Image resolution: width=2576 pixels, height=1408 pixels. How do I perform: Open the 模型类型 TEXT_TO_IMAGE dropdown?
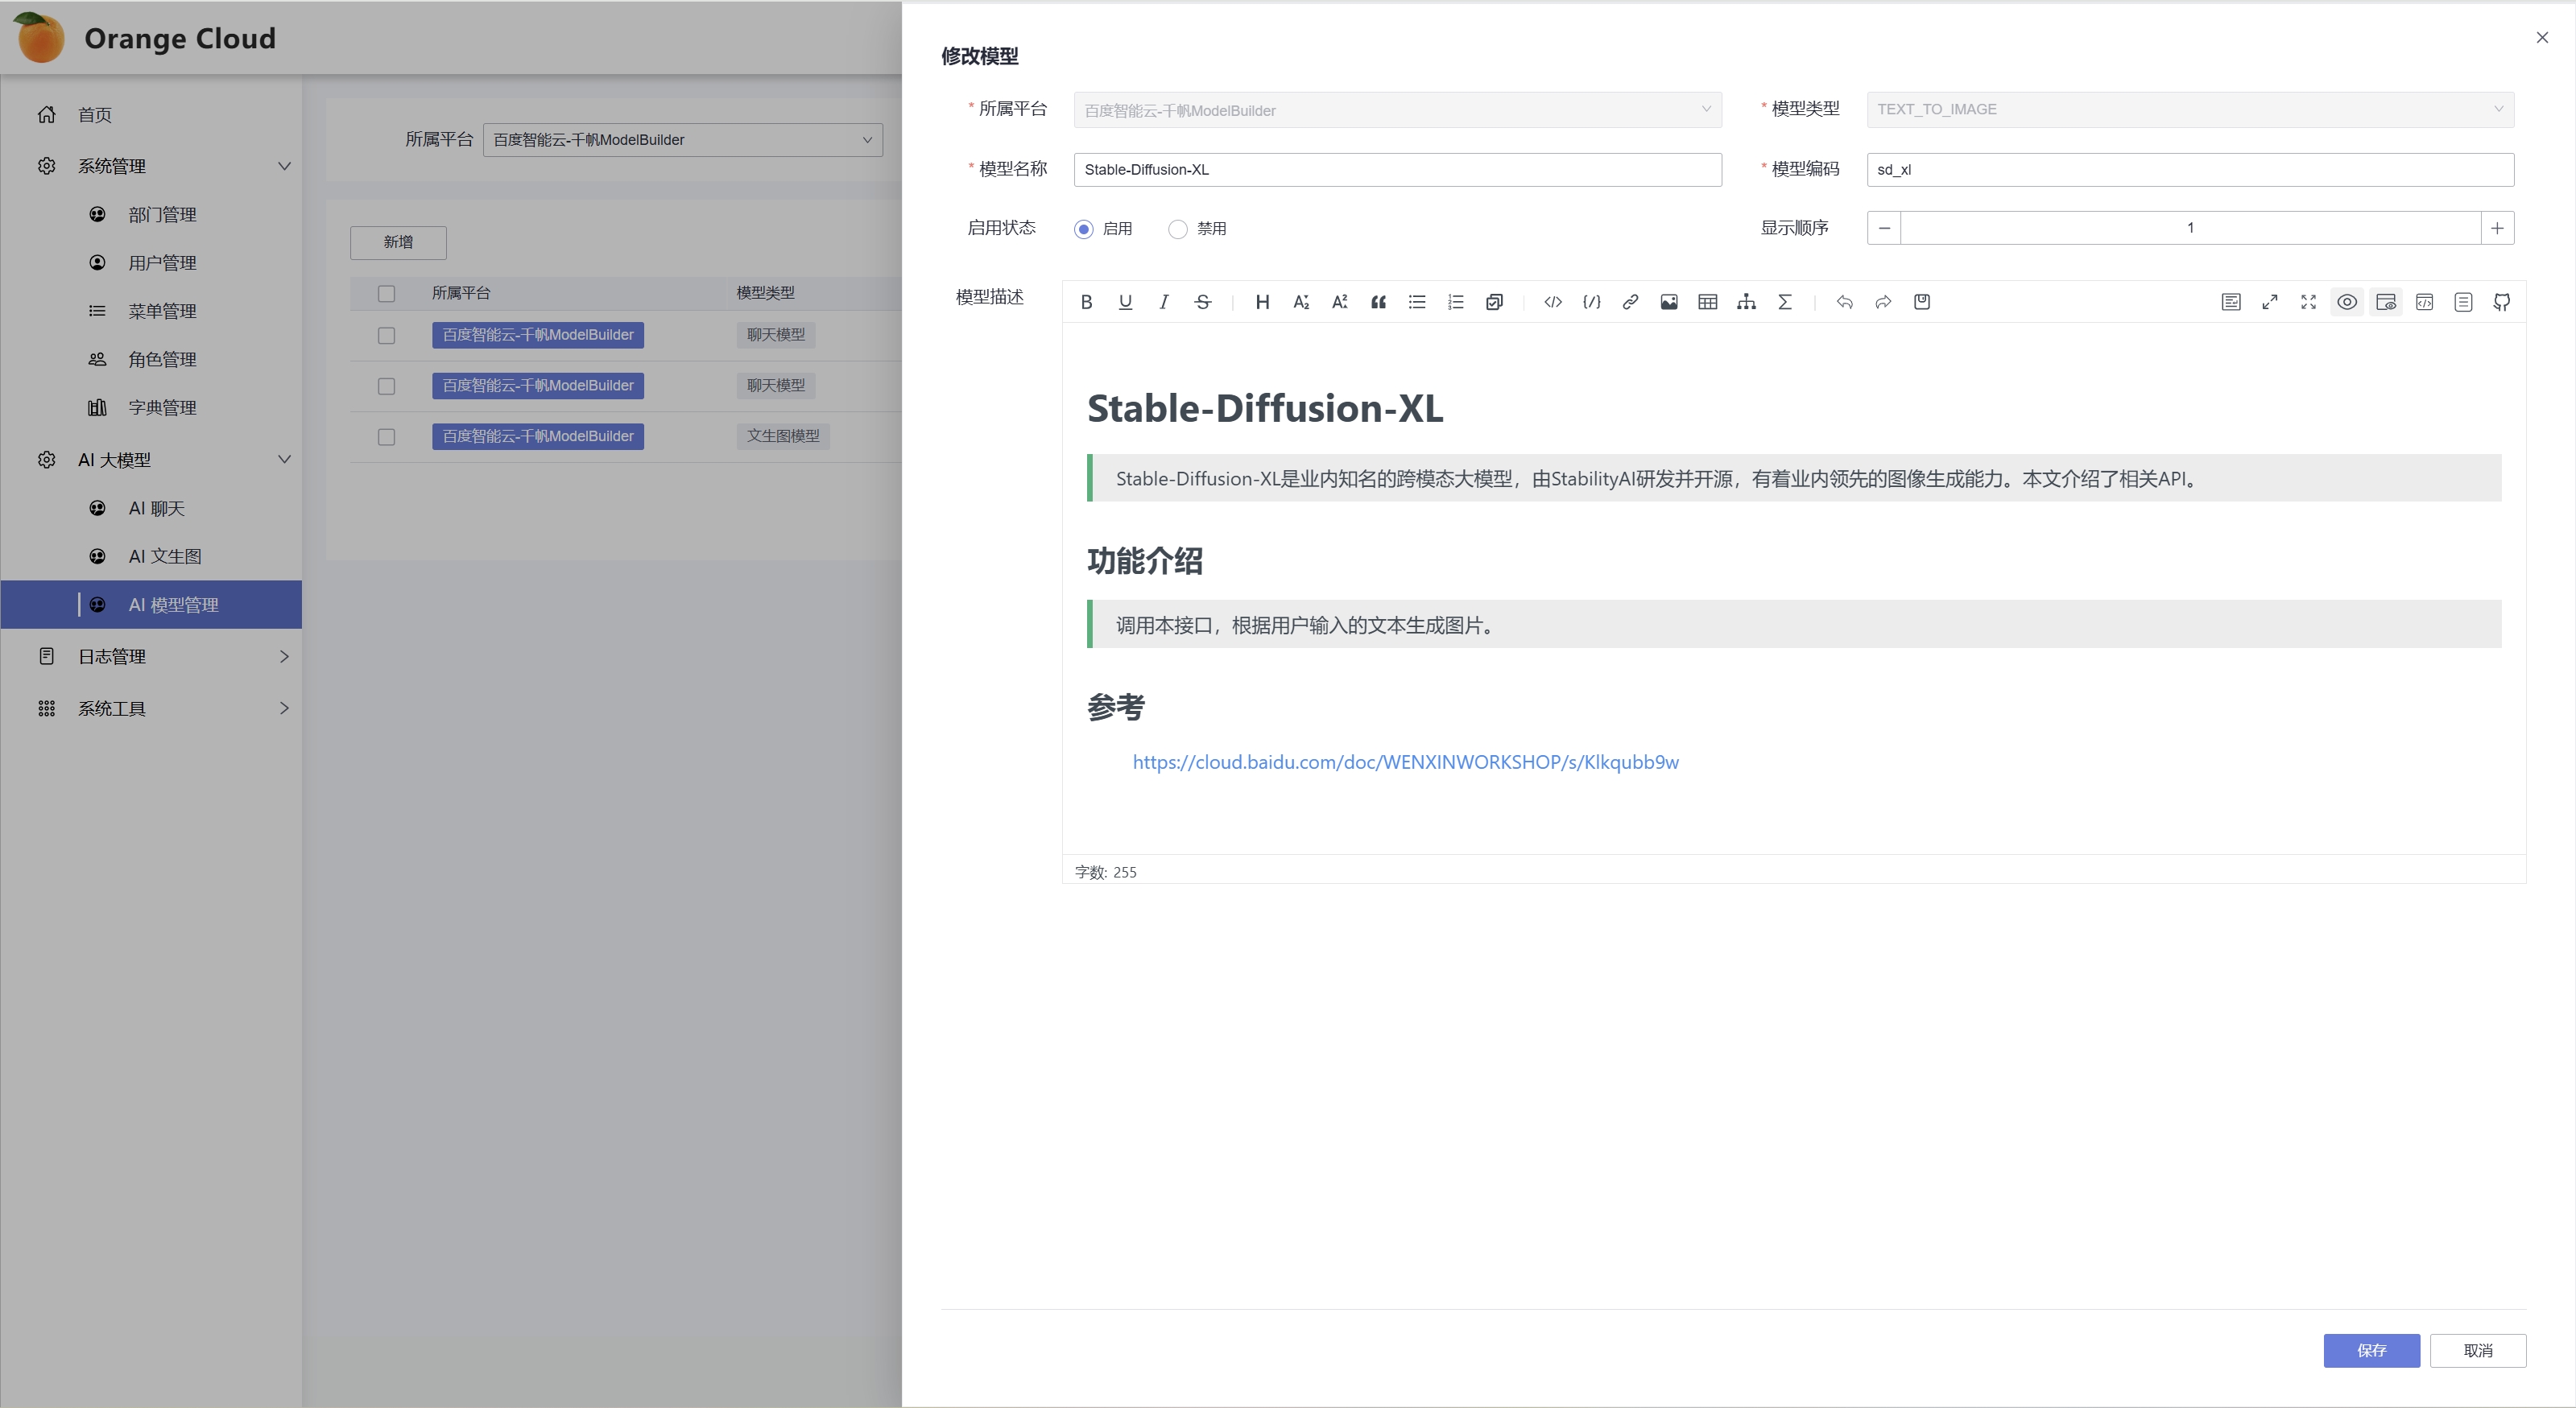tap(2190, 110)
